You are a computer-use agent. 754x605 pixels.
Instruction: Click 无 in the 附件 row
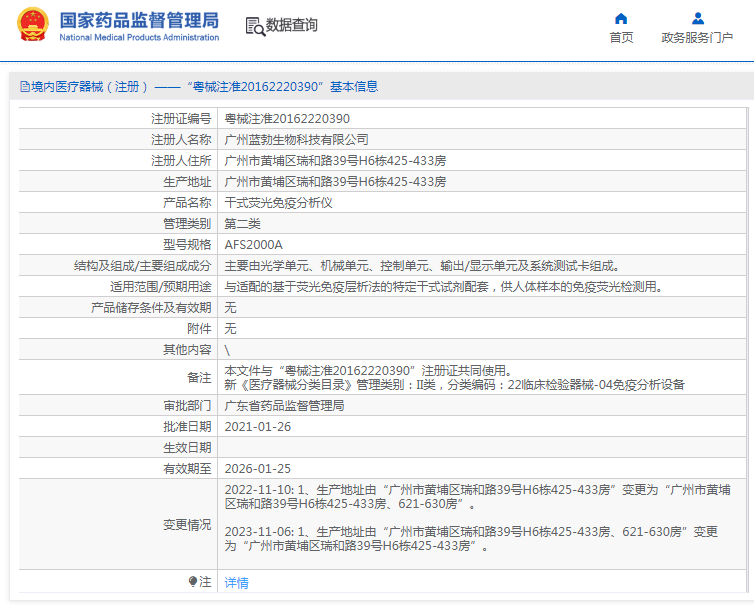point(230,329)
